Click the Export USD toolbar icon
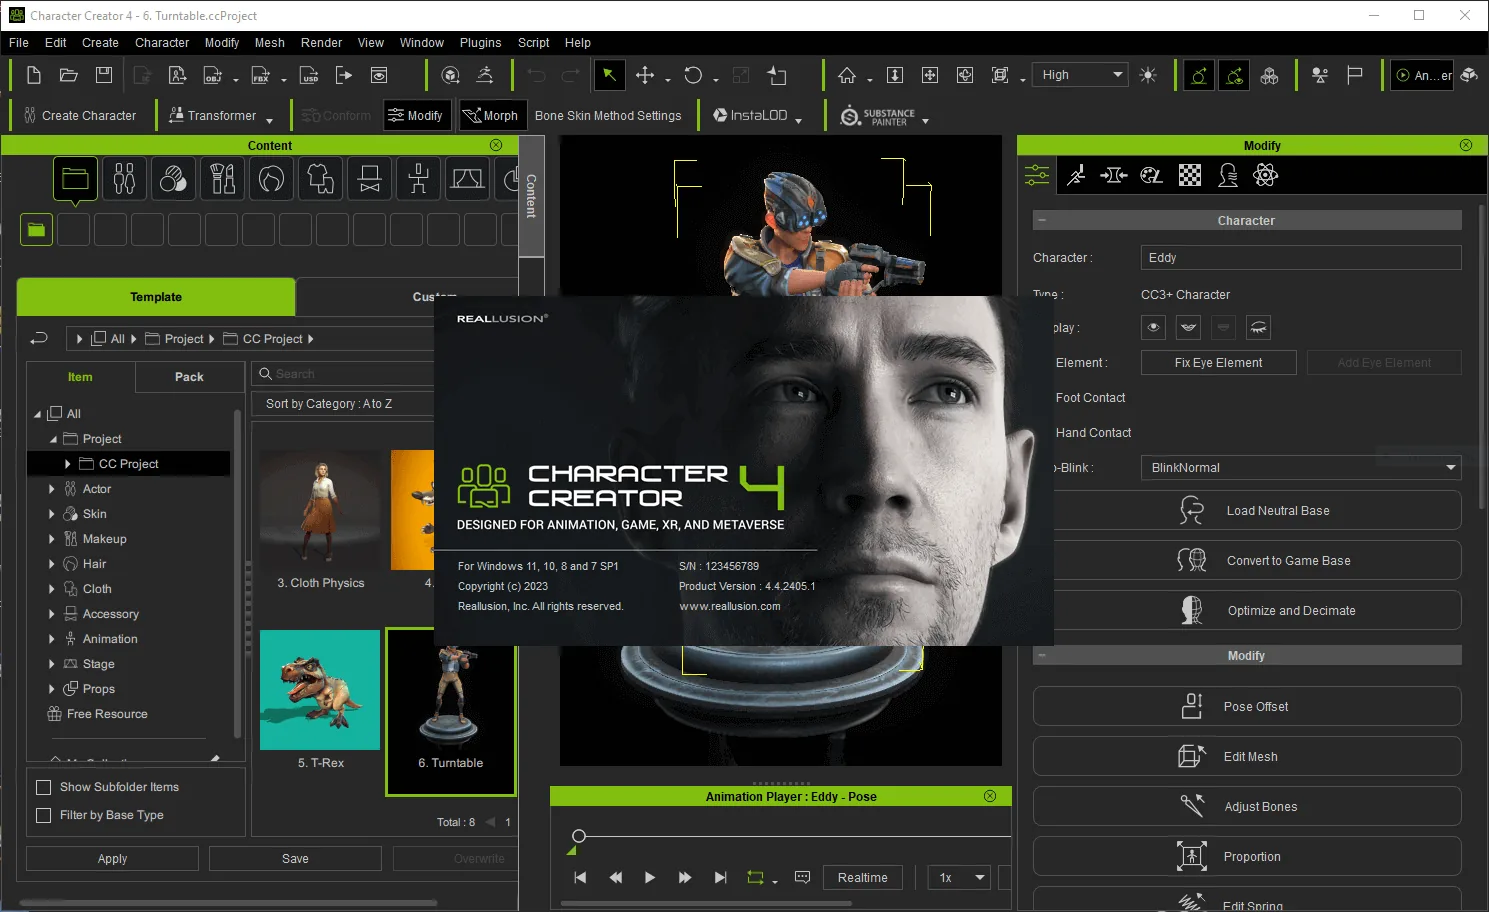 (310, 75)
